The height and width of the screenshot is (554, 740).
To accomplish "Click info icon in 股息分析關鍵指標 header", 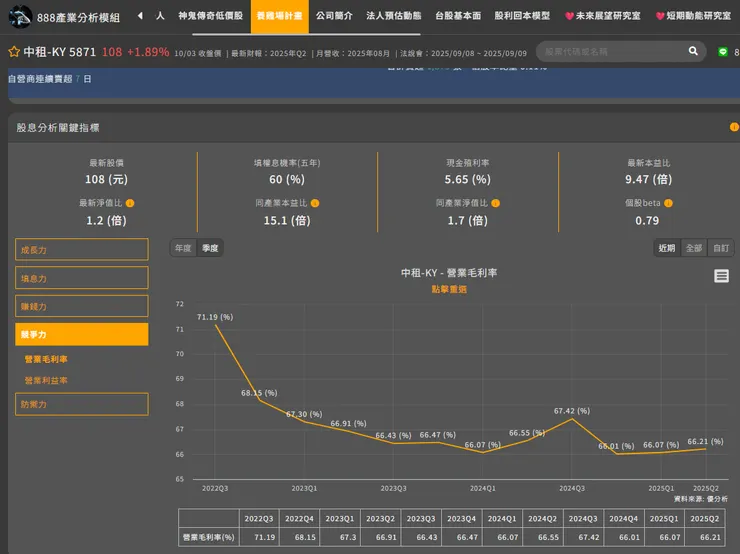I will click(x=734, y=127).
